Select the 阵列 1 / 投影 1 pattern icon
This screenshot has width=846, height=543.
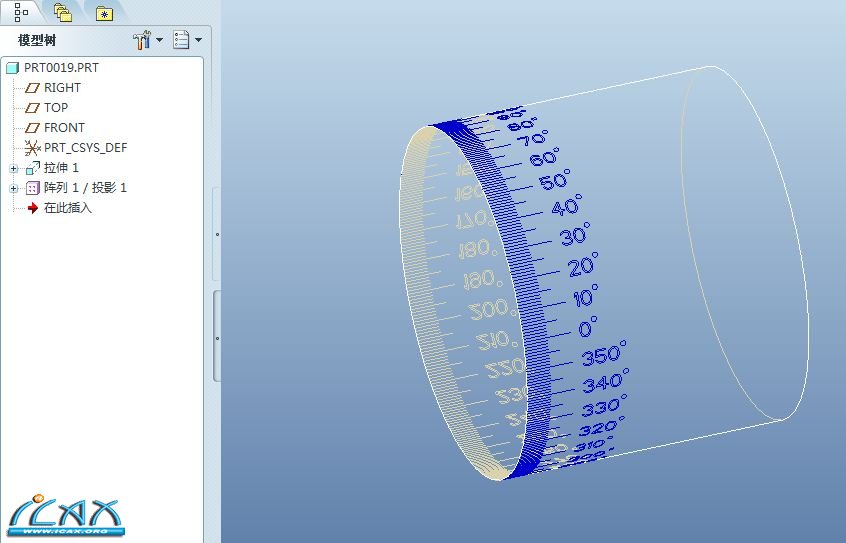(x=33, y=188)
